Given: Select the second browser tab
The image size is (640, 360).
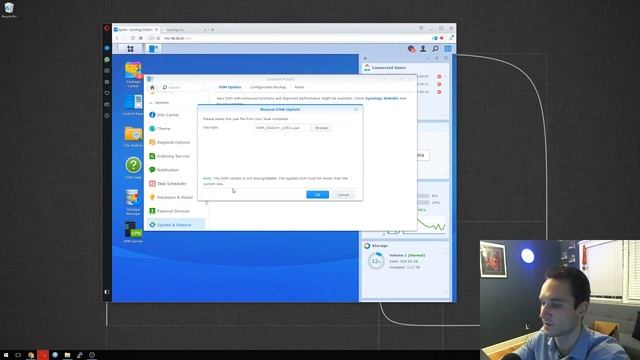Looking at the screenshot, I should (x=184, y=29).
